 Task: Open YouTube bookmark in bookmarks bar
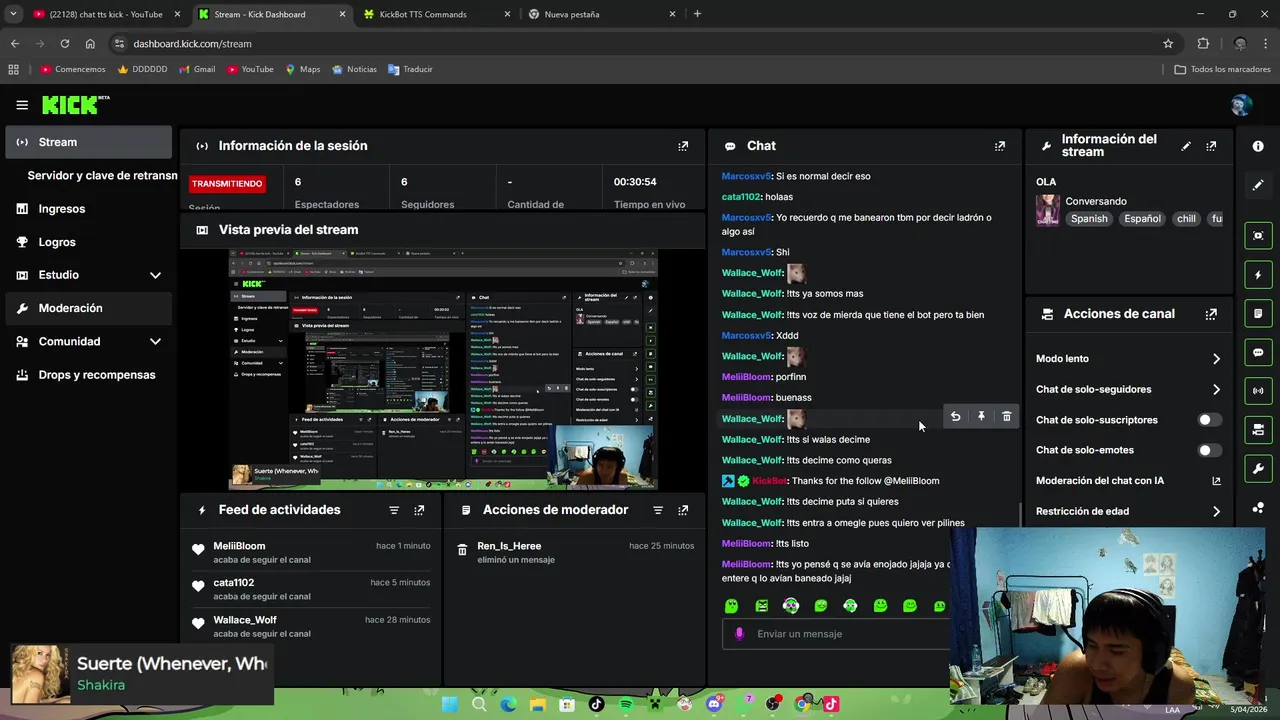250,69
